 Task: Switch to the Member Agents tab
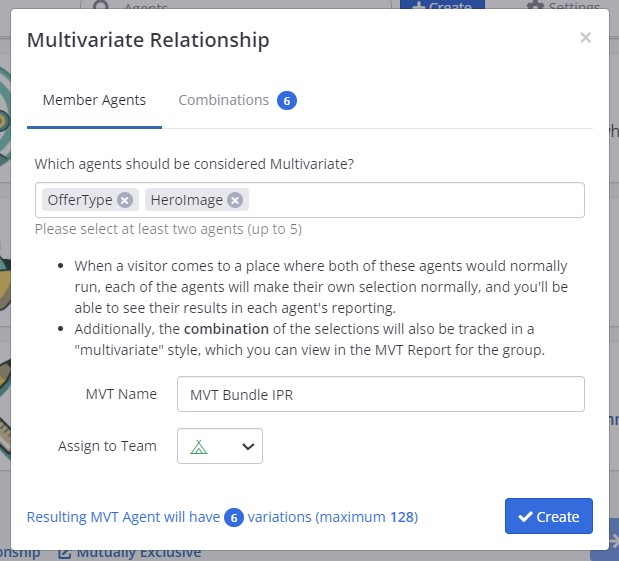pyautogui.click(x=94, y=100)
